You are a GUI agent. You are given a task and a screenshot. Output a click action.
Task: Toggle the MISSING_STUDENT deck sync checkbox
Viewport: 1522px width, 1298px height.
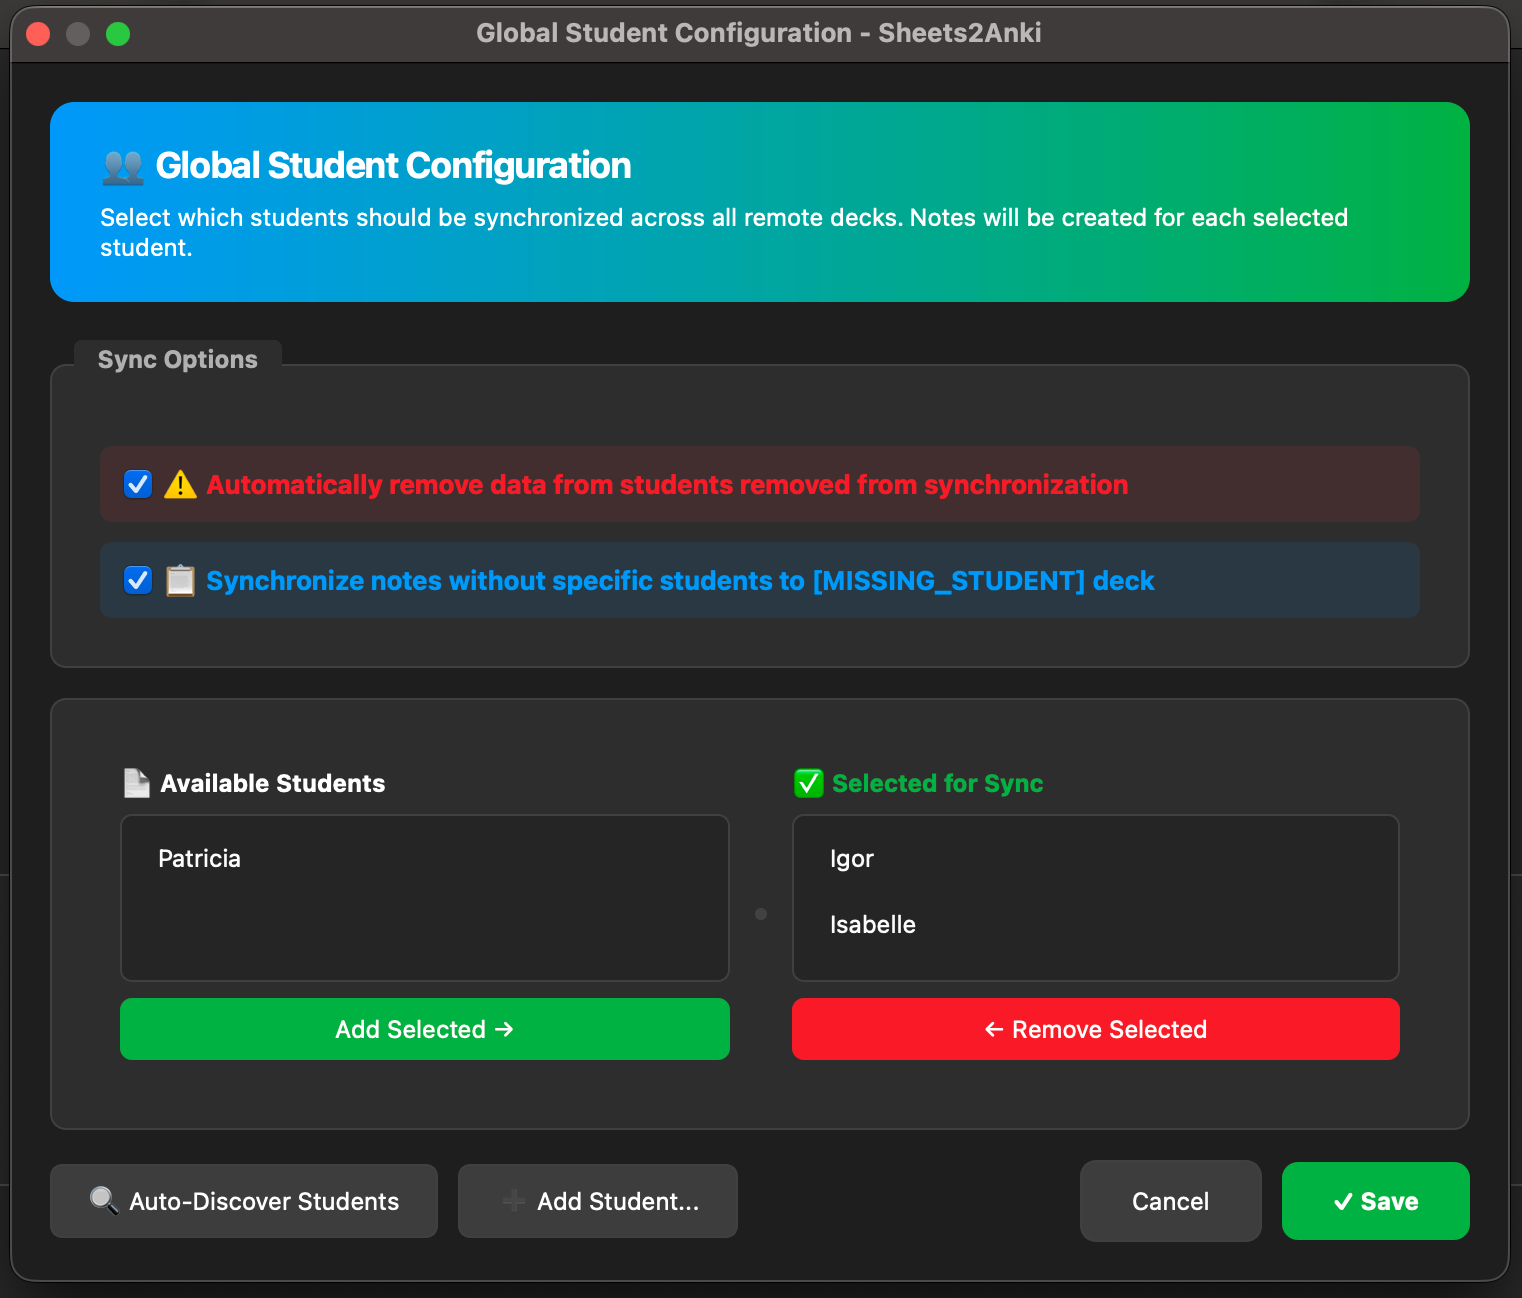pyautogui.click(x=138, y=581)
